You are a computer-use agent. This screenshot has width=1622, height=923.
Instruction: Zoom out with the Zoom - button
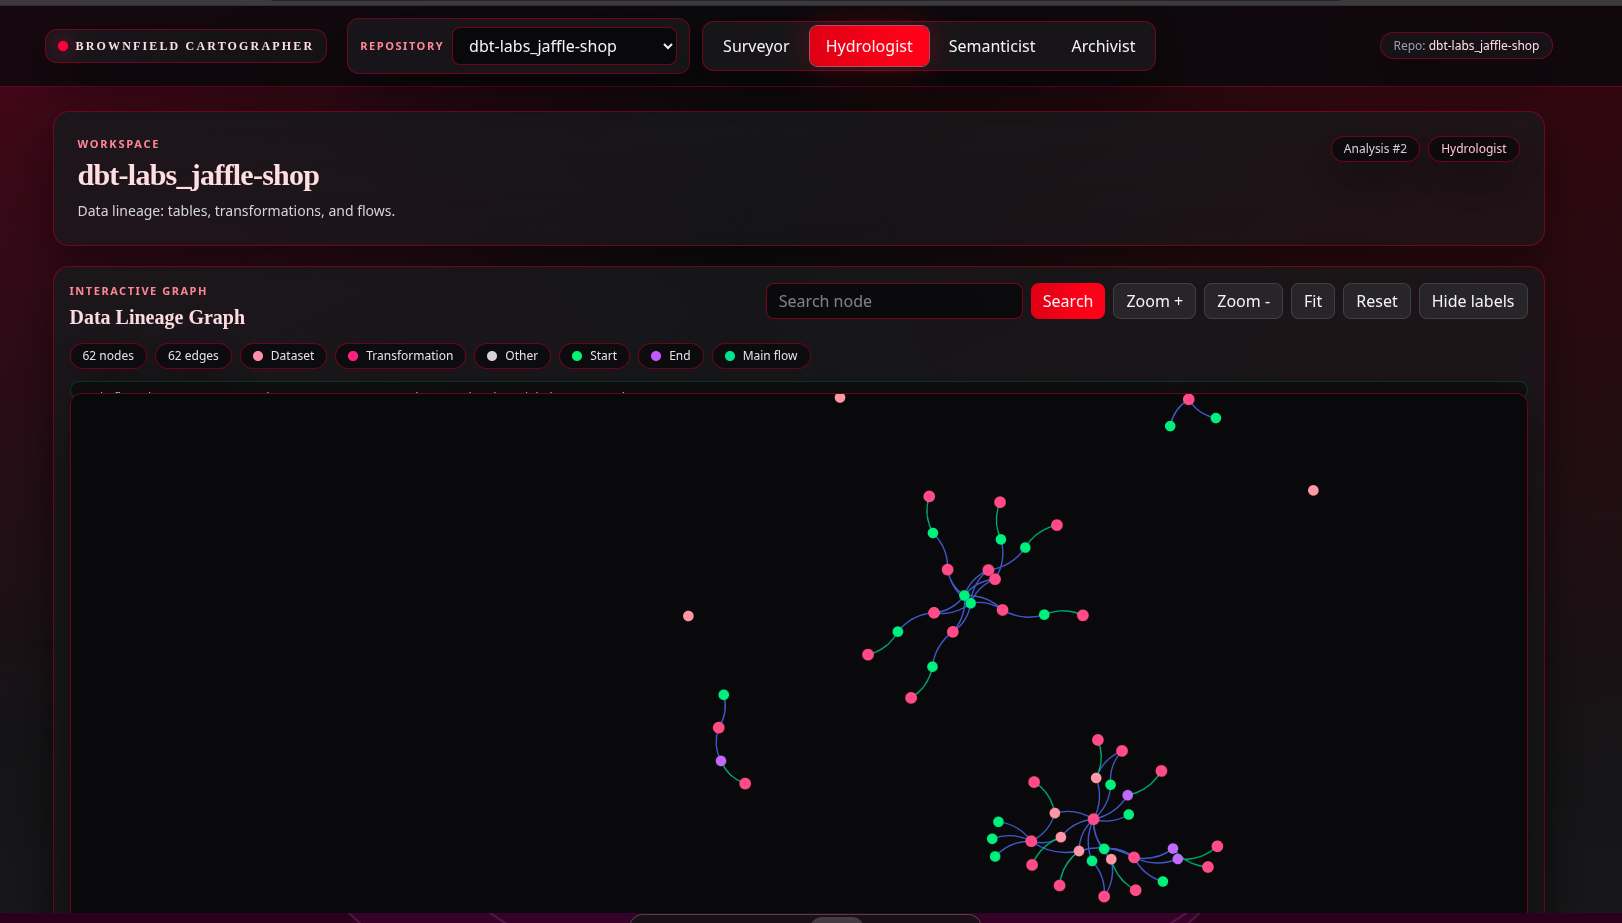tap(1243, 301)
